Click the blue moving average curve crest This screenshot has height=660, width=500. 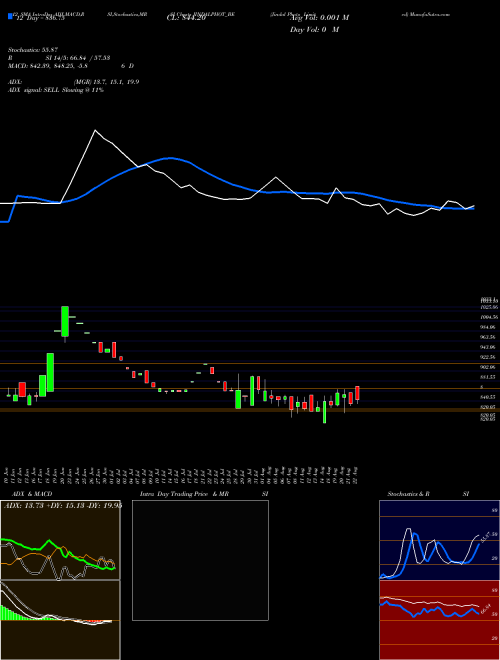point(170,158)
